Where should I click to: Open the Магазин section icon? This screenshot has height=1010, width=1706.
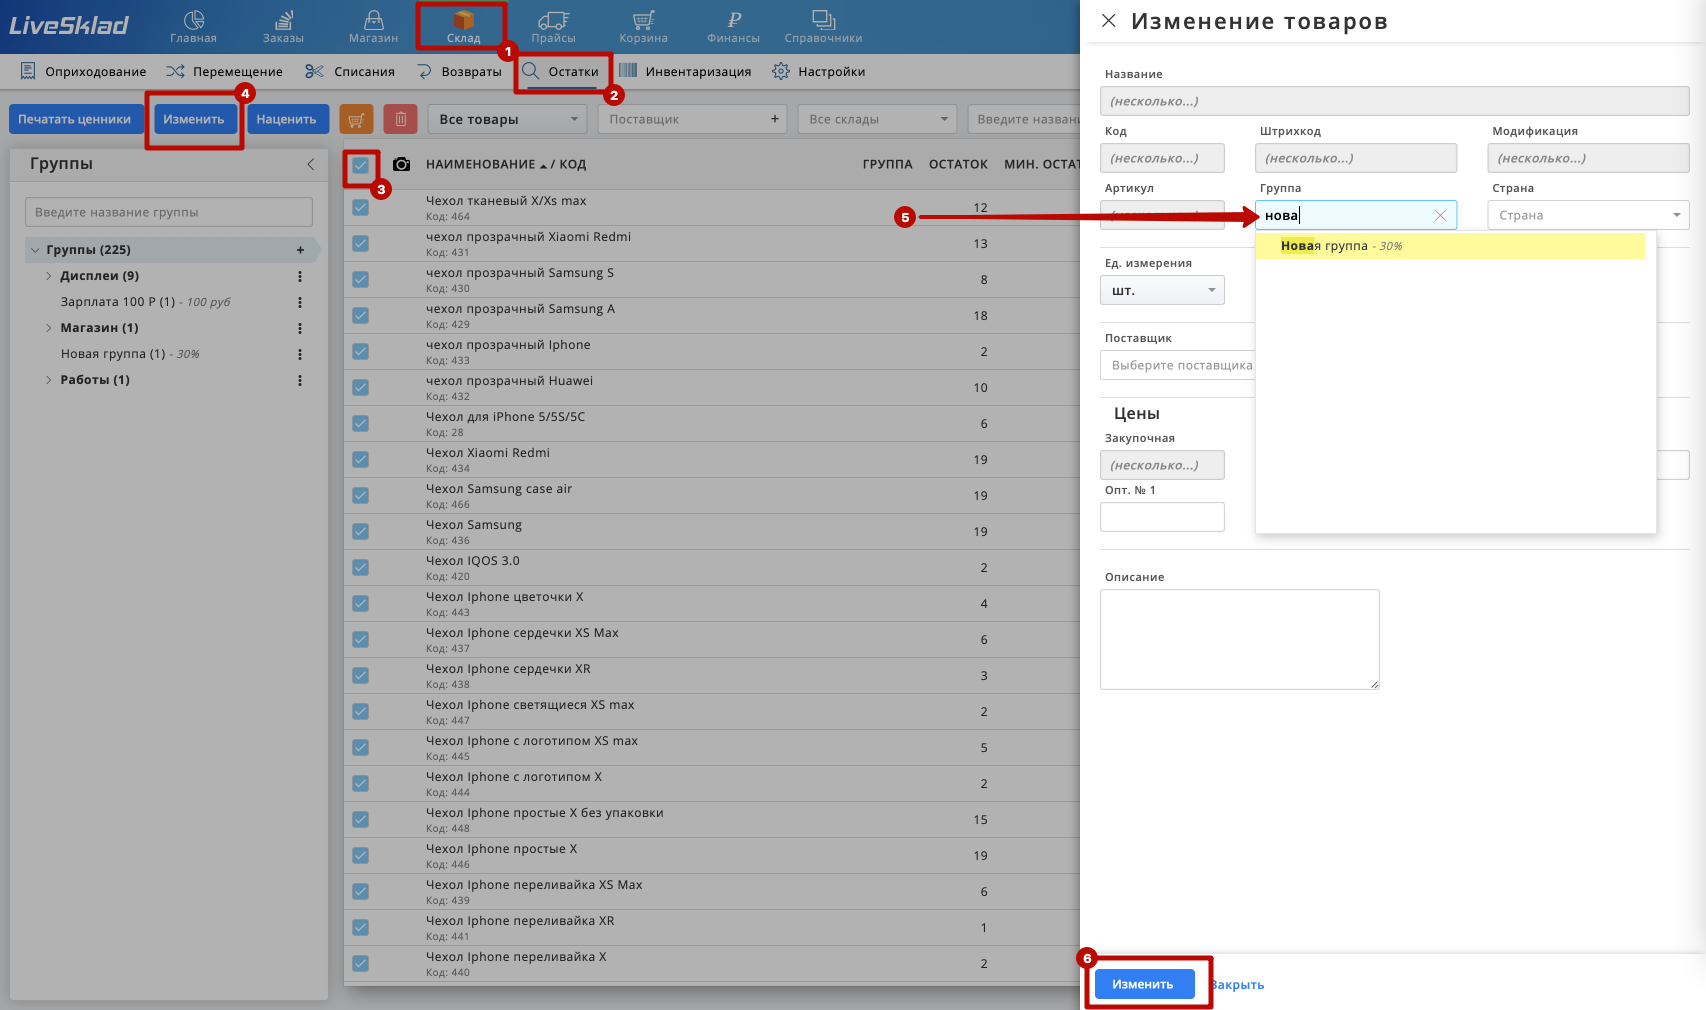click(373, 20)
